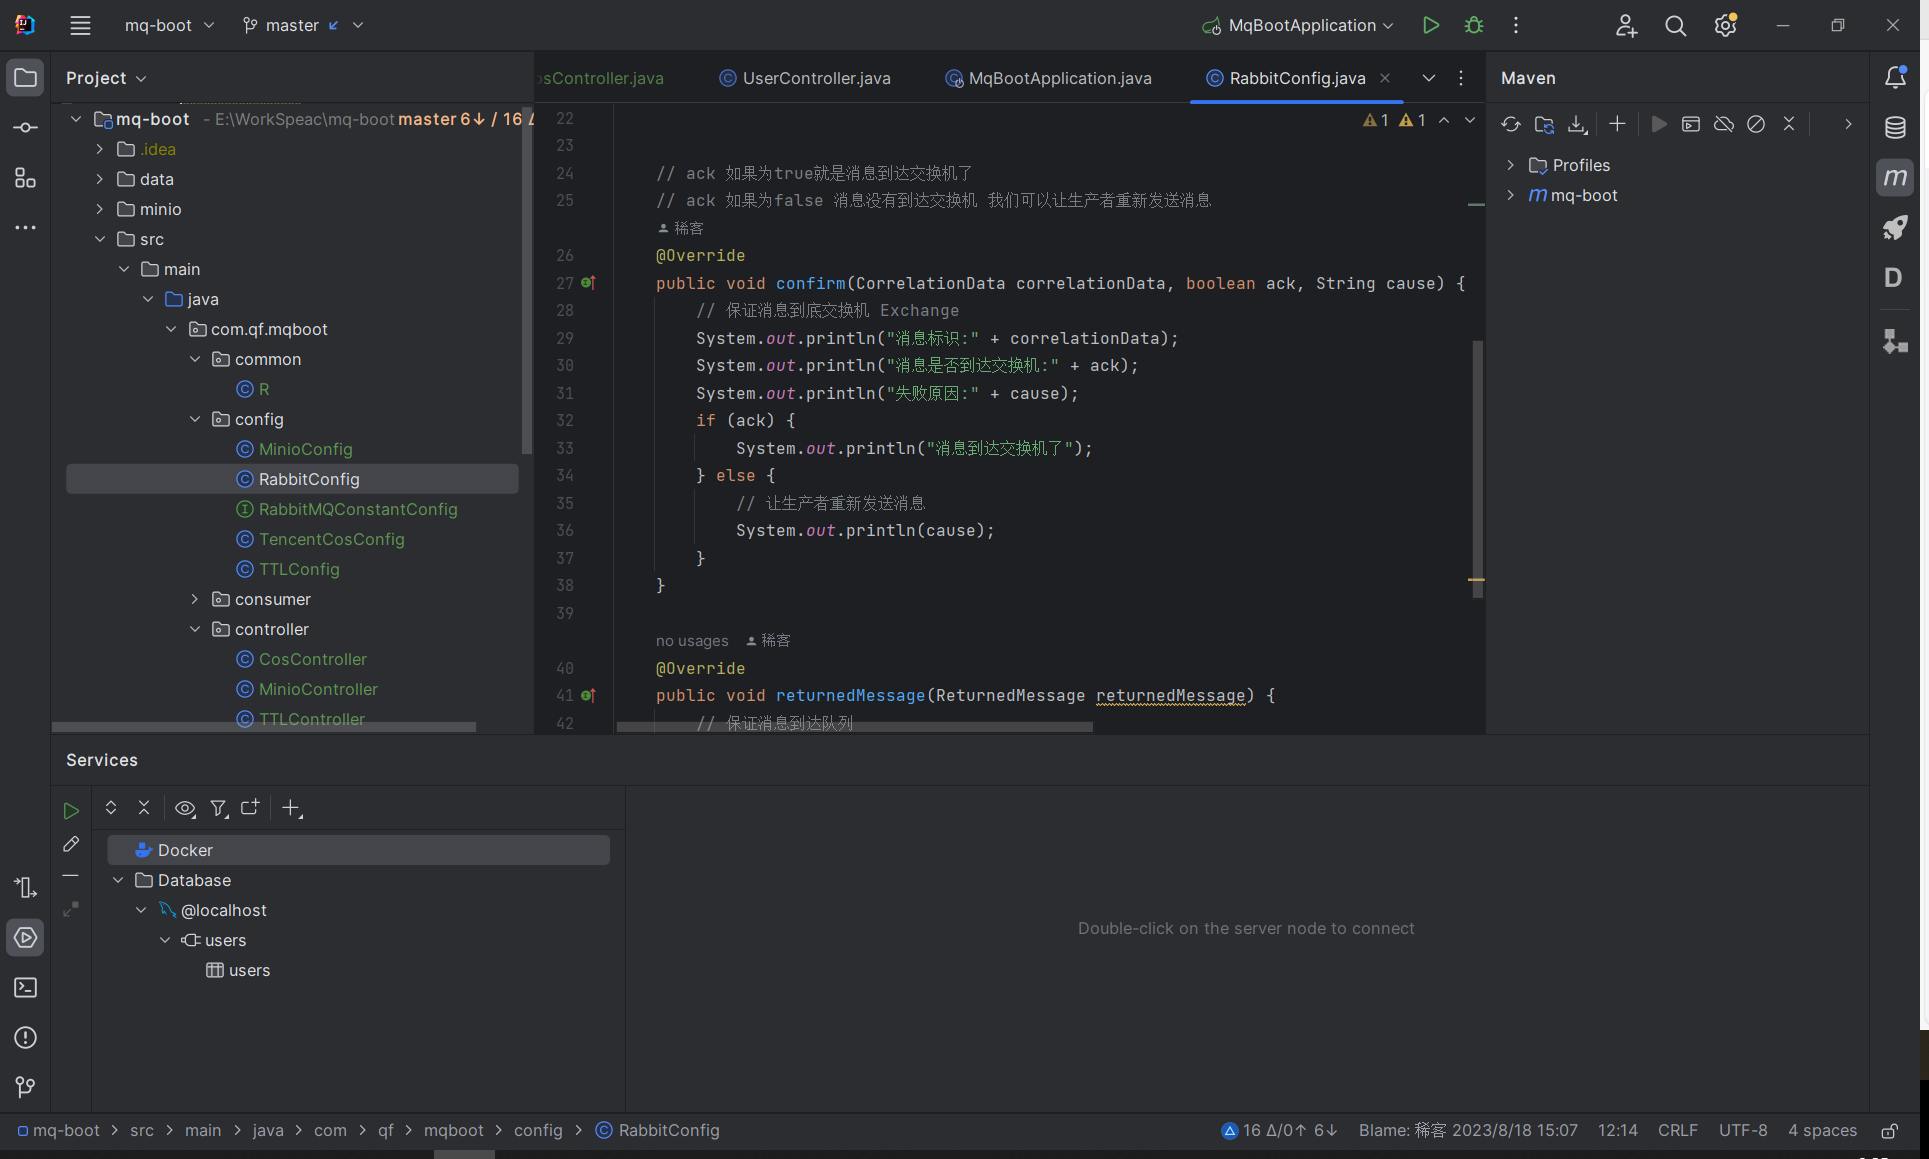The height and width of the screenshot is (1159, 1929).
Task: Expand mq-boot in the Maven panel
Action: tap(1511, 196)
